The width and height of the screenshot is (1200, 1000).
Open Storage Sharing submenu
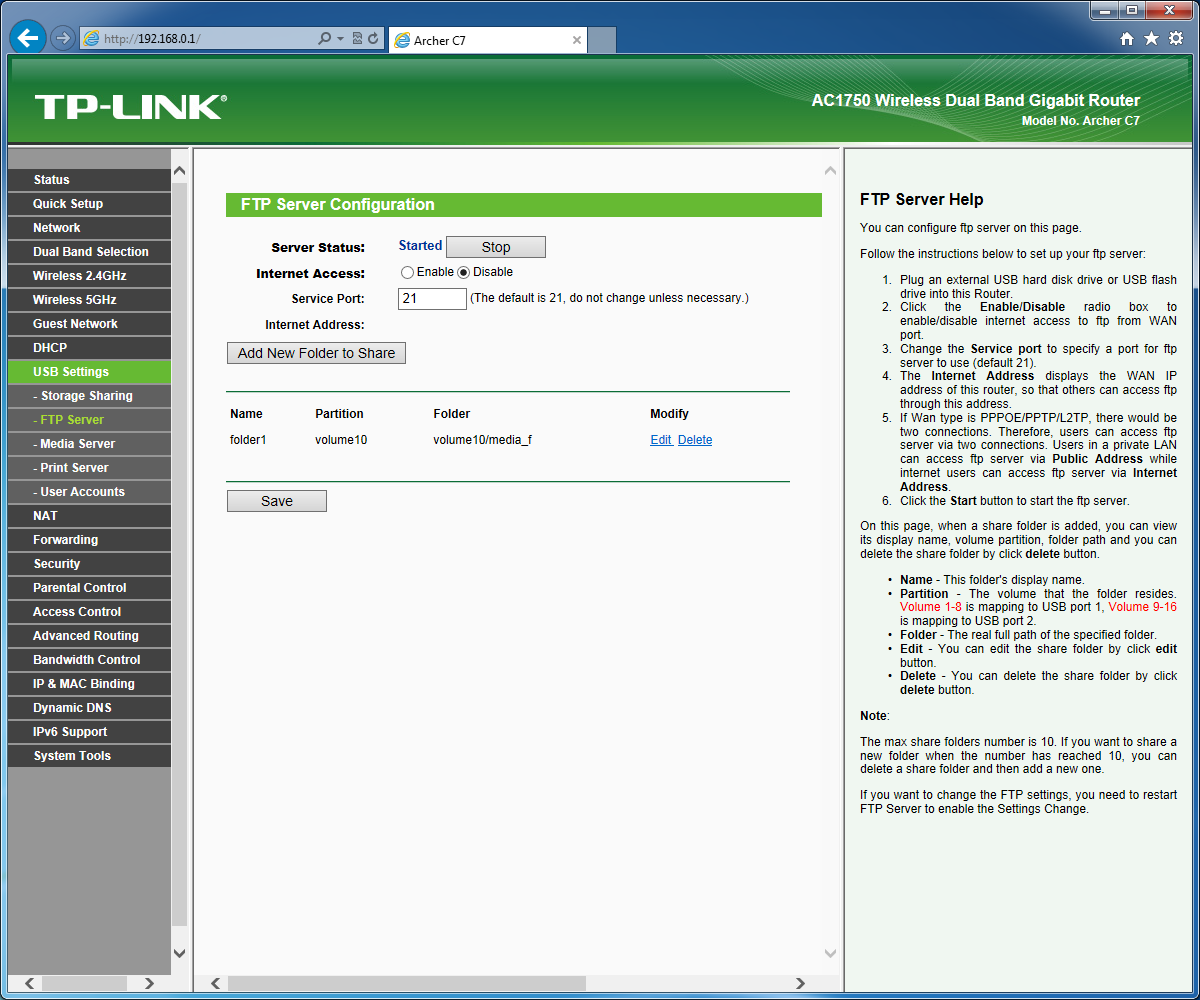coord(89,396)
